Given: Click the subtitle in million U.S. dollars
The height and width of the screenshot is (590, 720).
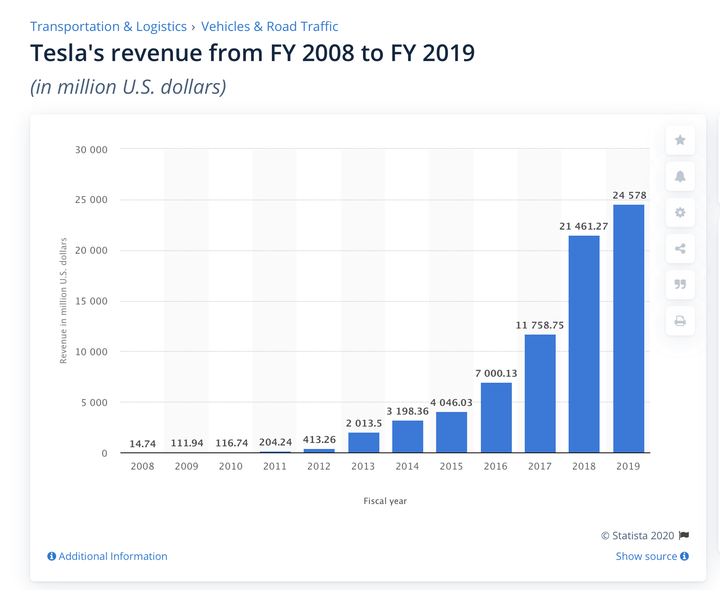Looking at the screenshot, I should click(128, 87).
